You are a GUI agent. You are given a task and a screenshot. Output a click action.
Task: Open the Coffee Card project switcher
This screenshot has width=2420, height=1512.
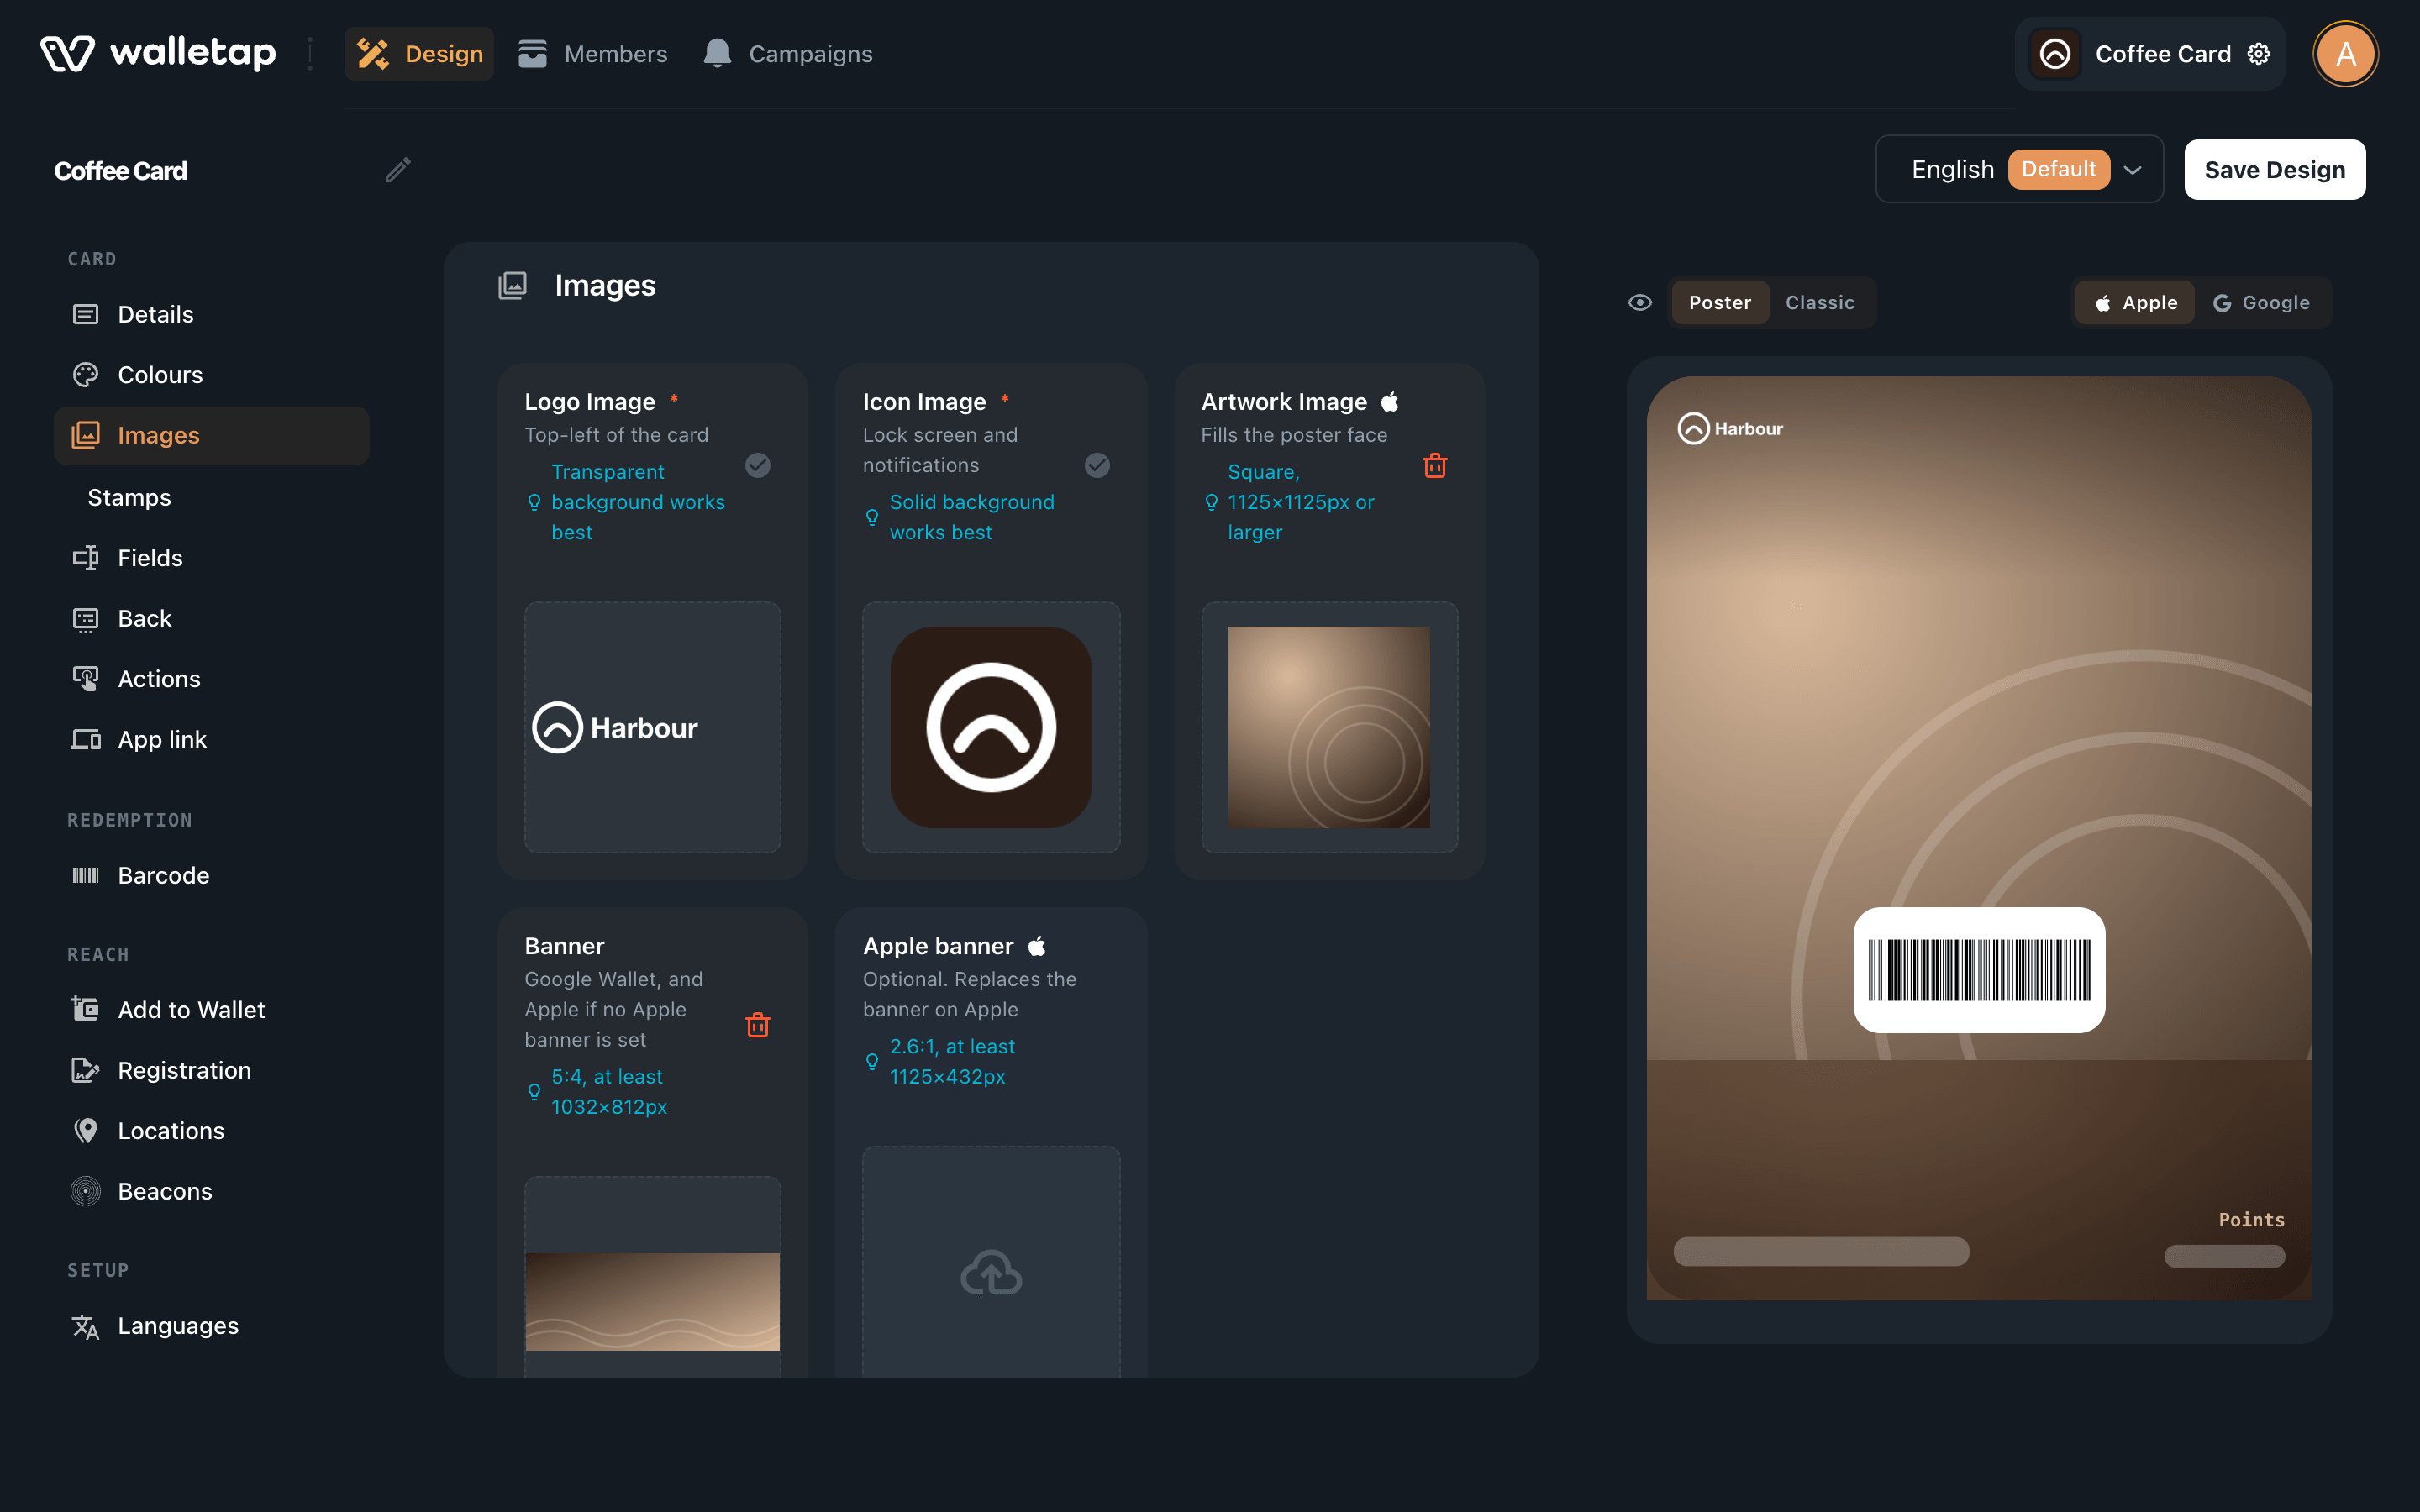2150,54
